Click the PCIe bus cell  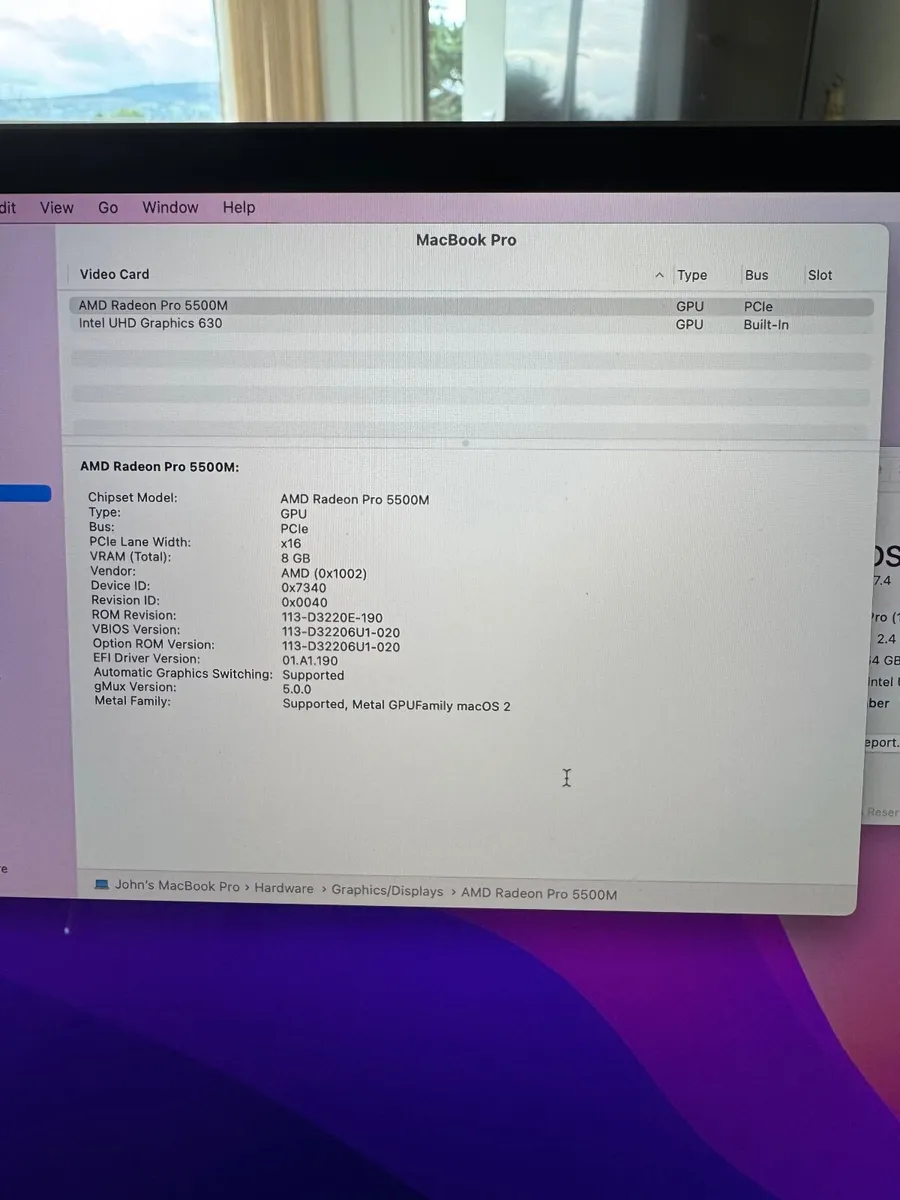point(758,307)
